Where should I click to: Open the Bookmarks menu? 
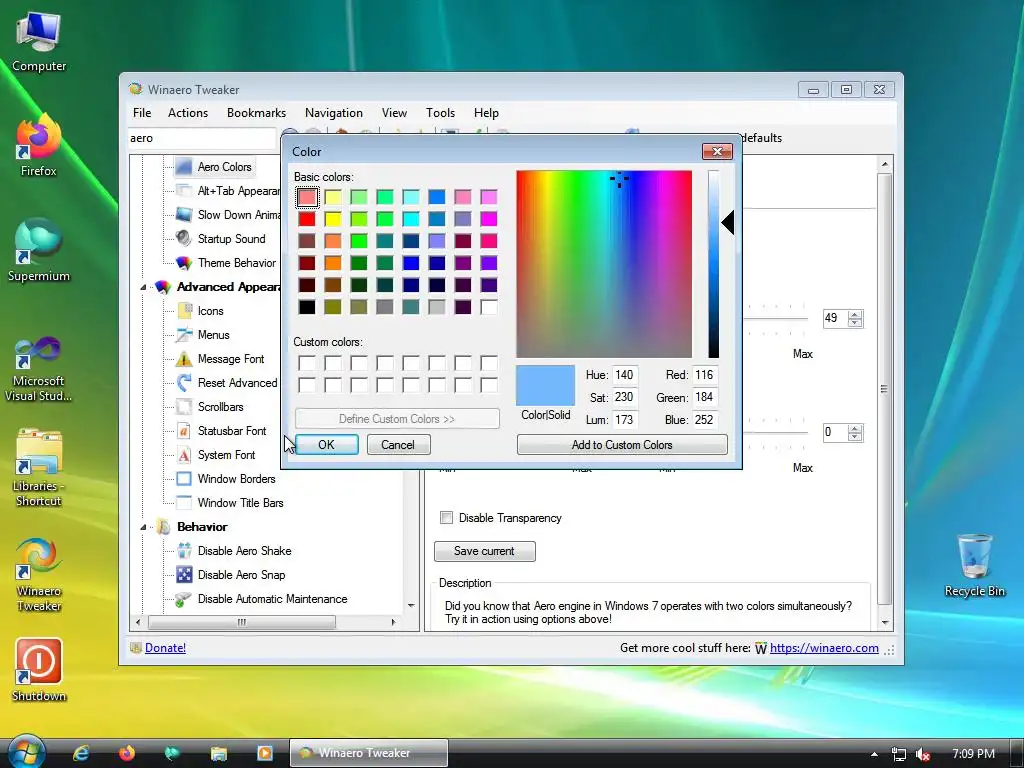(257, 113)
